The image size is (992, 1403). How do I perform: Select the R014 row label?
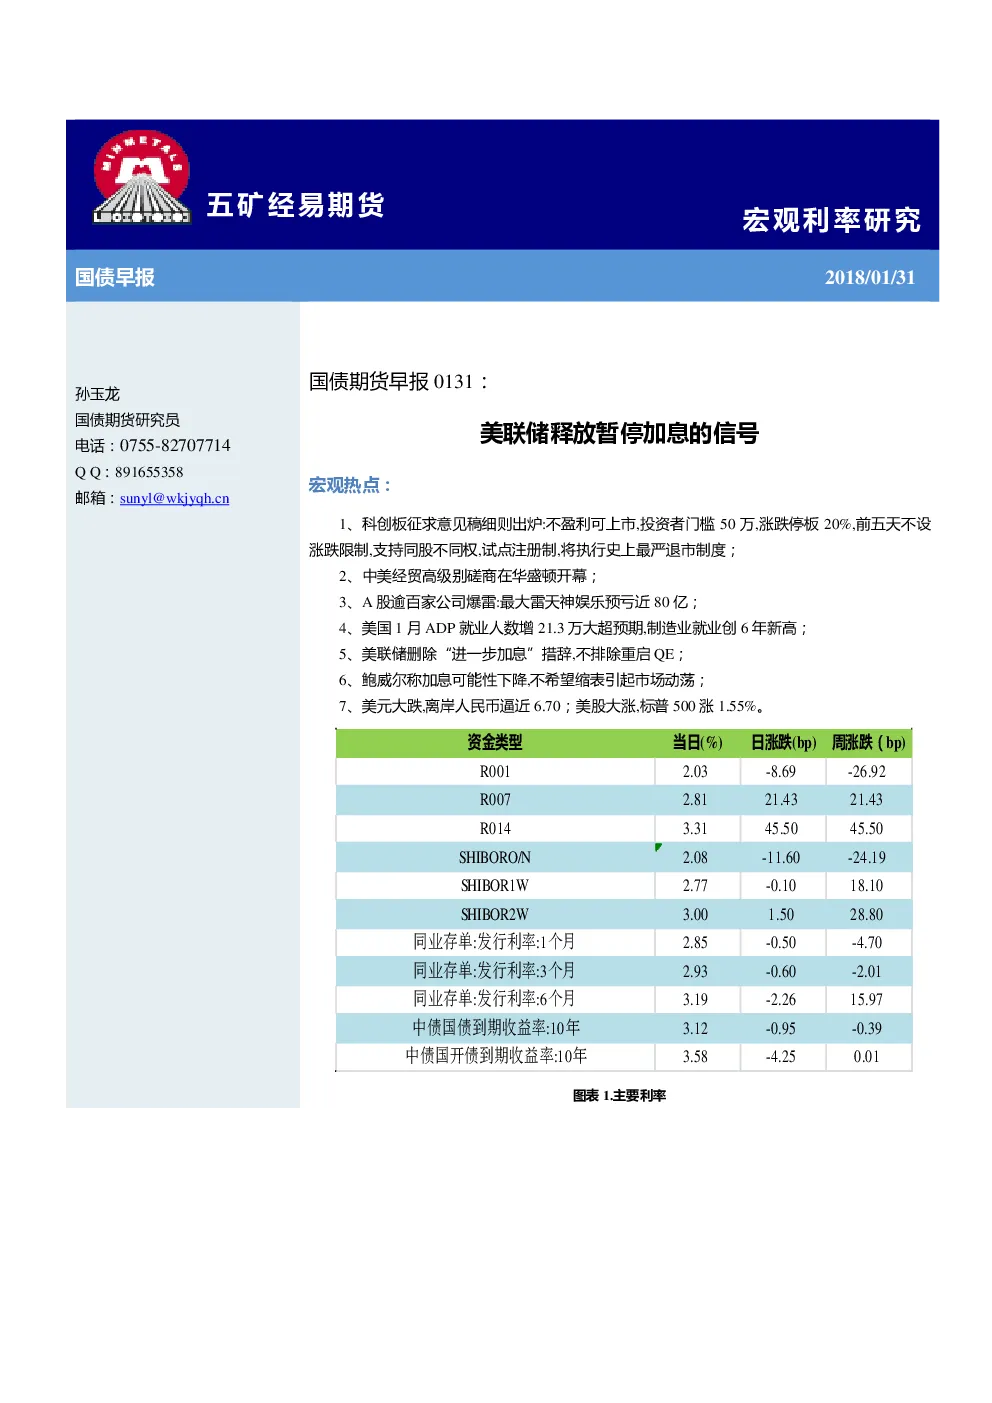coord(495,828)
